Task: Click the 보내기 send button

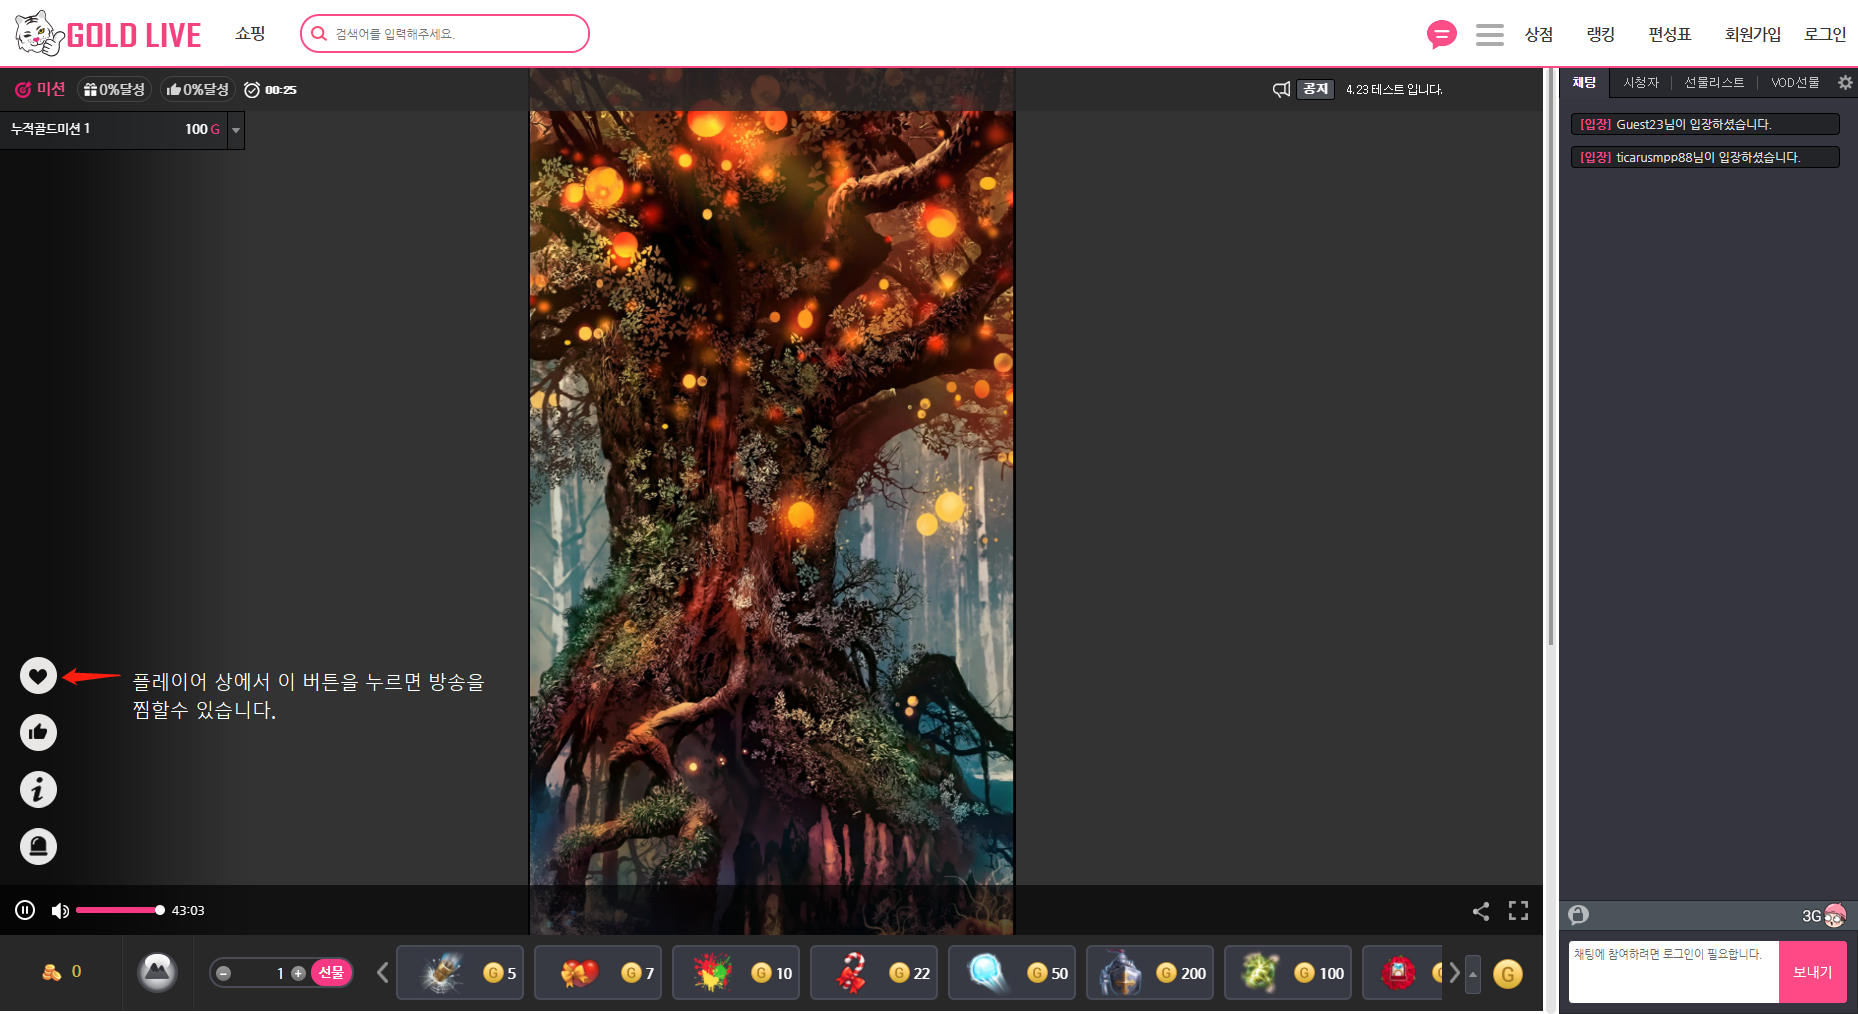Action: pyautogui.click(x=1812, y=971)
